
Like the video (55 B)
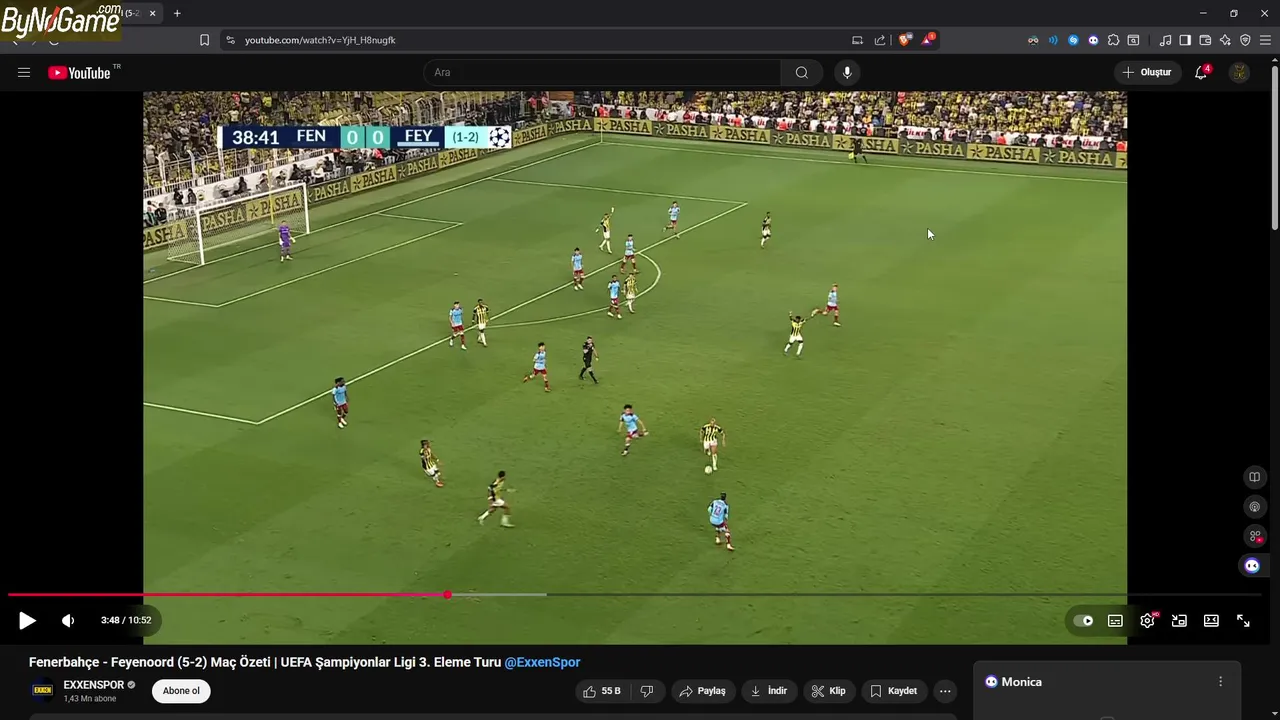pos(603,691)
